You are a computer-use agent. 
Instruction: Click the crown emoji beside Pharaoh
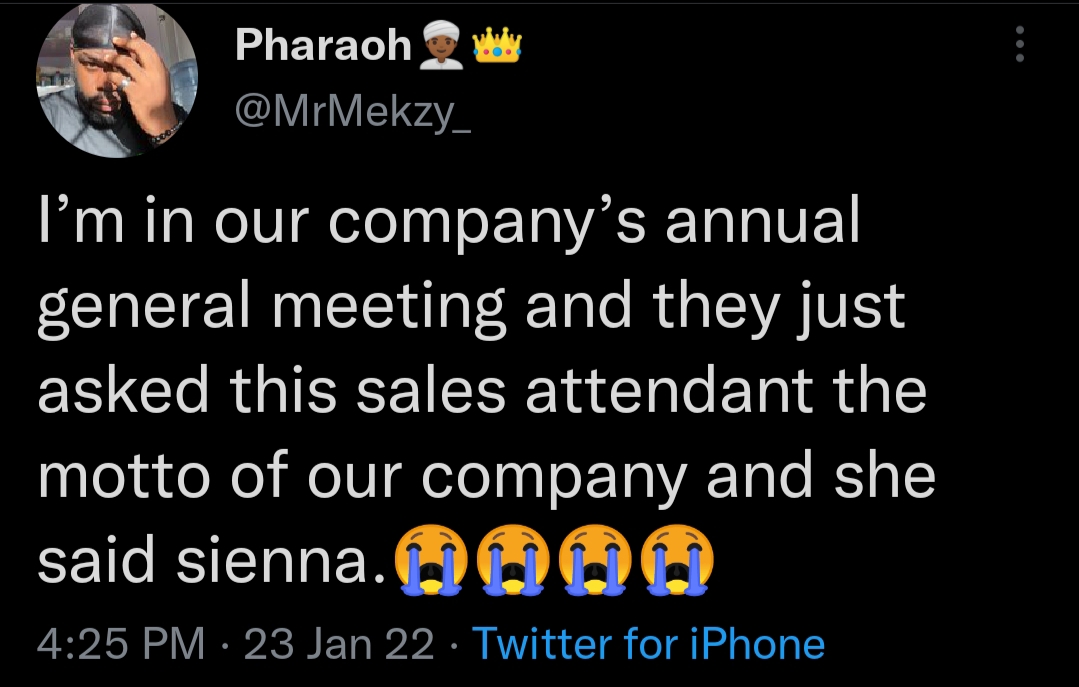tap(497, 45)
